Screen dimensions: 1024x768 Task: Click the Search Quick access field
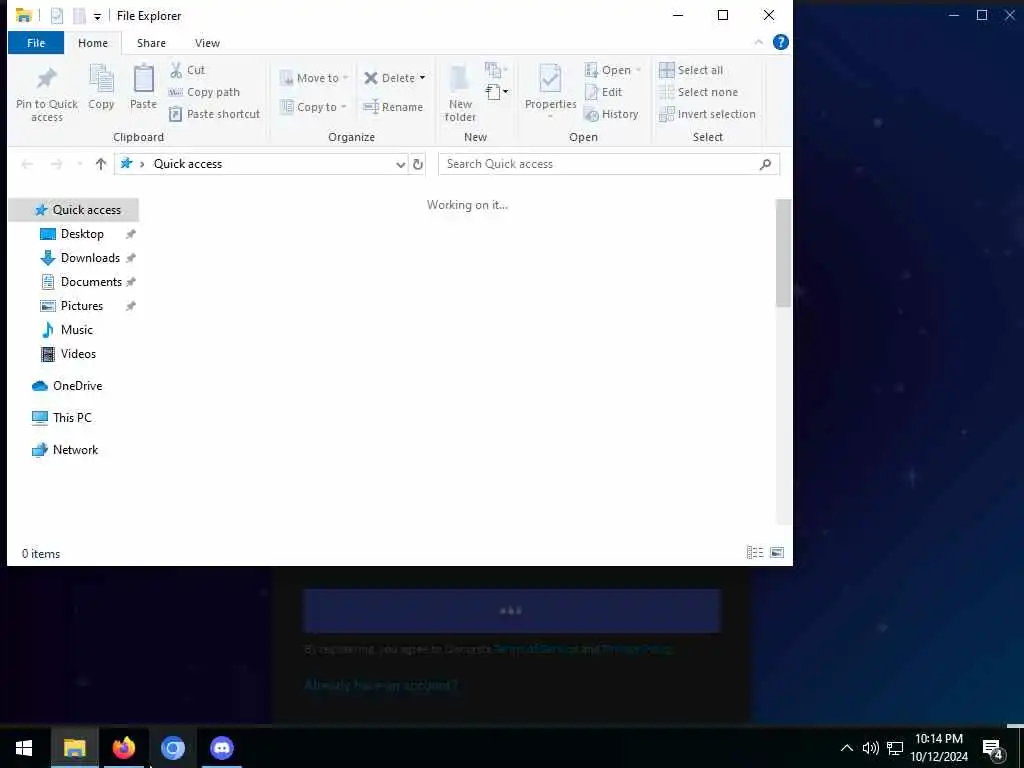(609, 164)
